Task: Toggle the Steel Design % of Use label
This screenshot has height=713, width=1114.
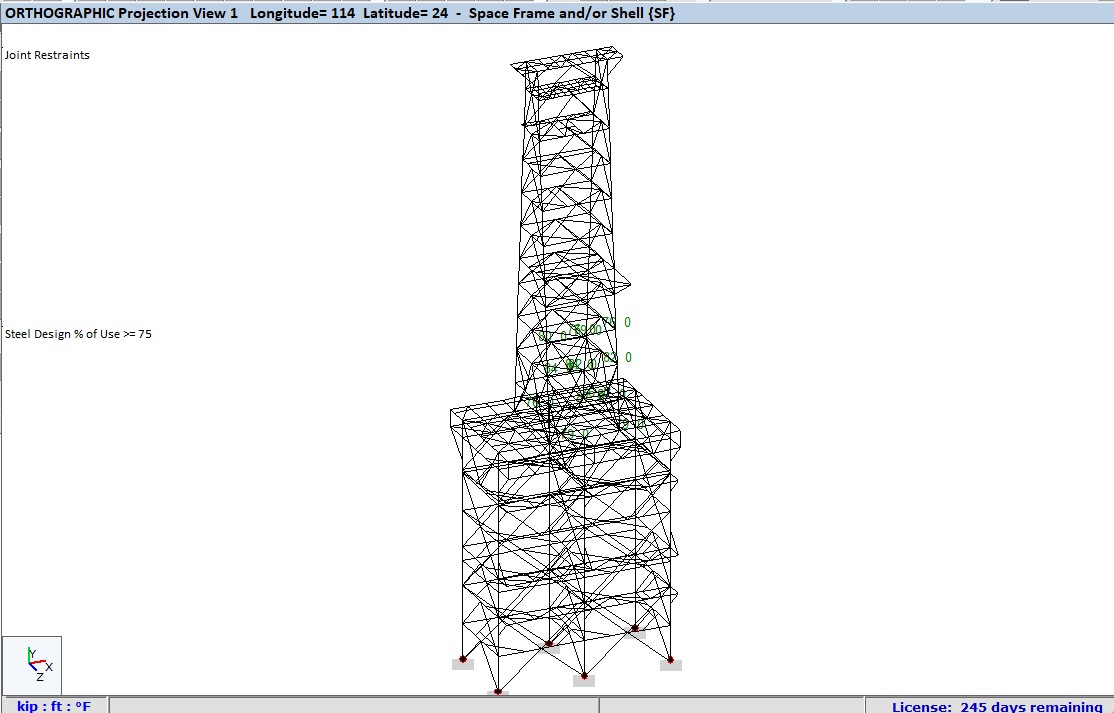Action: point(77,334)
